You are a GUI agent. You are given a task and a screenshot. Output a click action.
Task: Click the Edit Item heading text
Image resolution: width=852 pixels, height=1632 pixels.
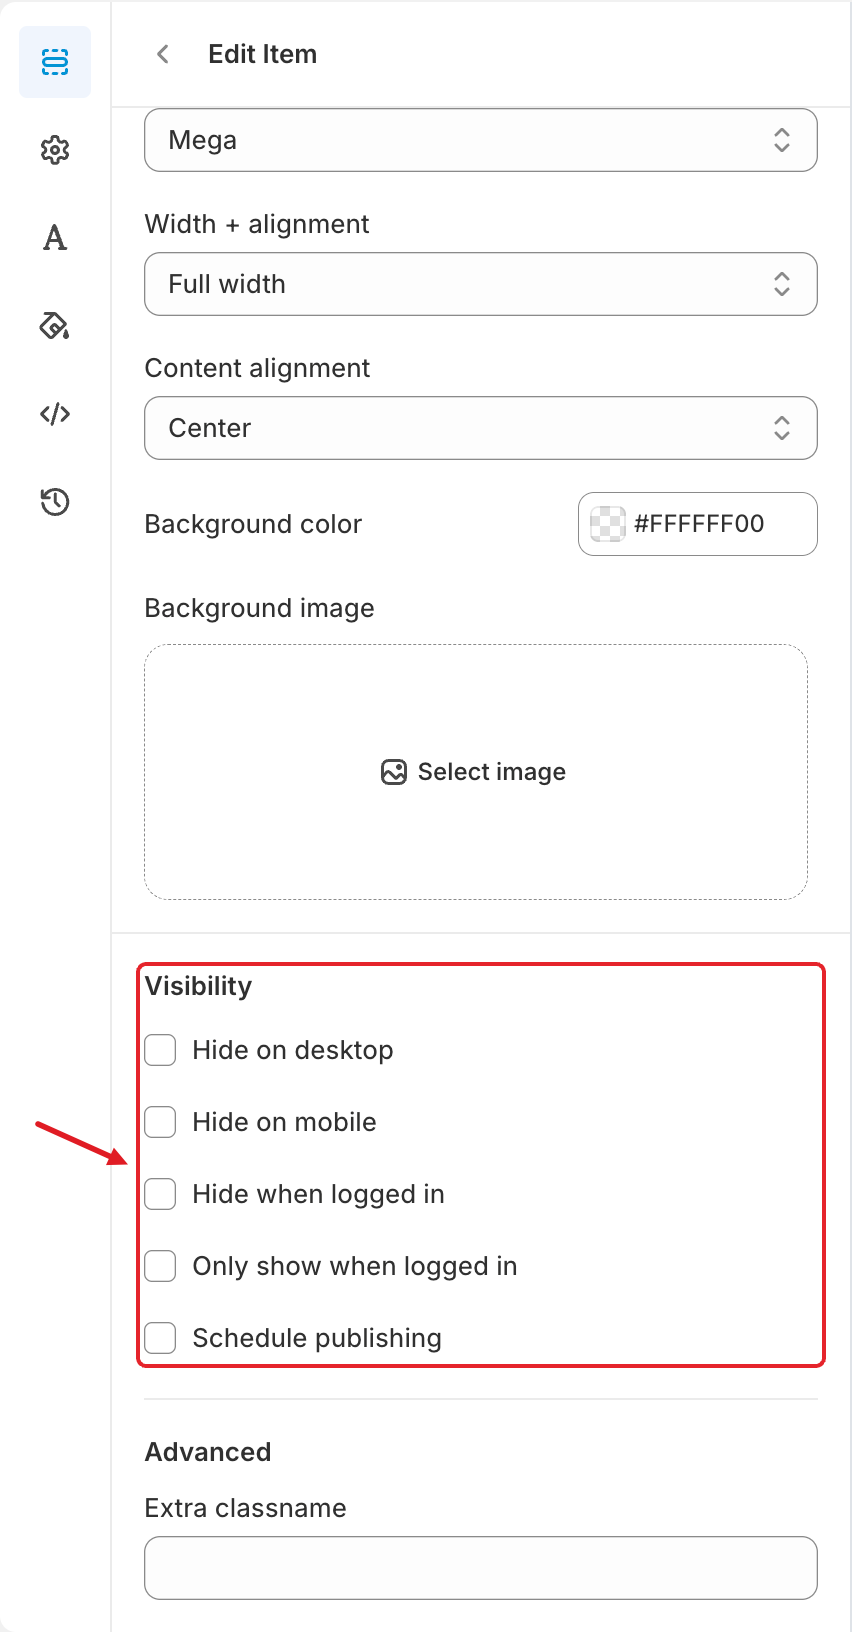[x=263, y=54]
